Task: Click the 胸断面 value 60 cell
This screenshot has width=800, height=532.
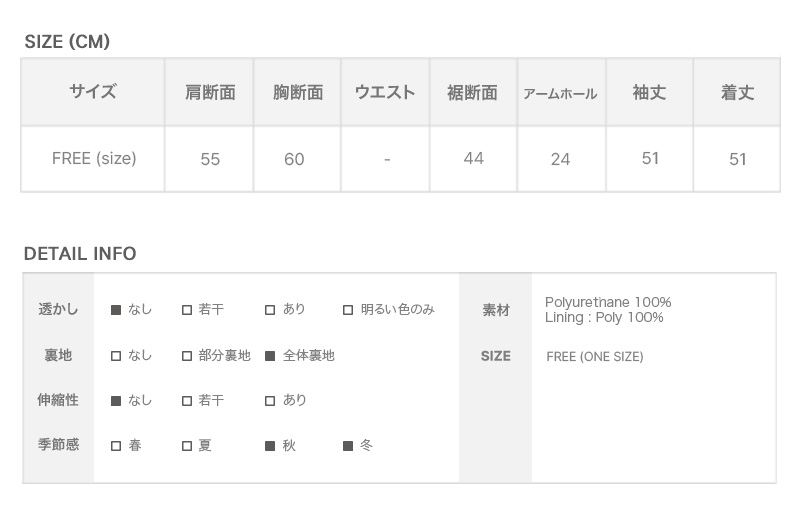Action: [x=294, y=159]
